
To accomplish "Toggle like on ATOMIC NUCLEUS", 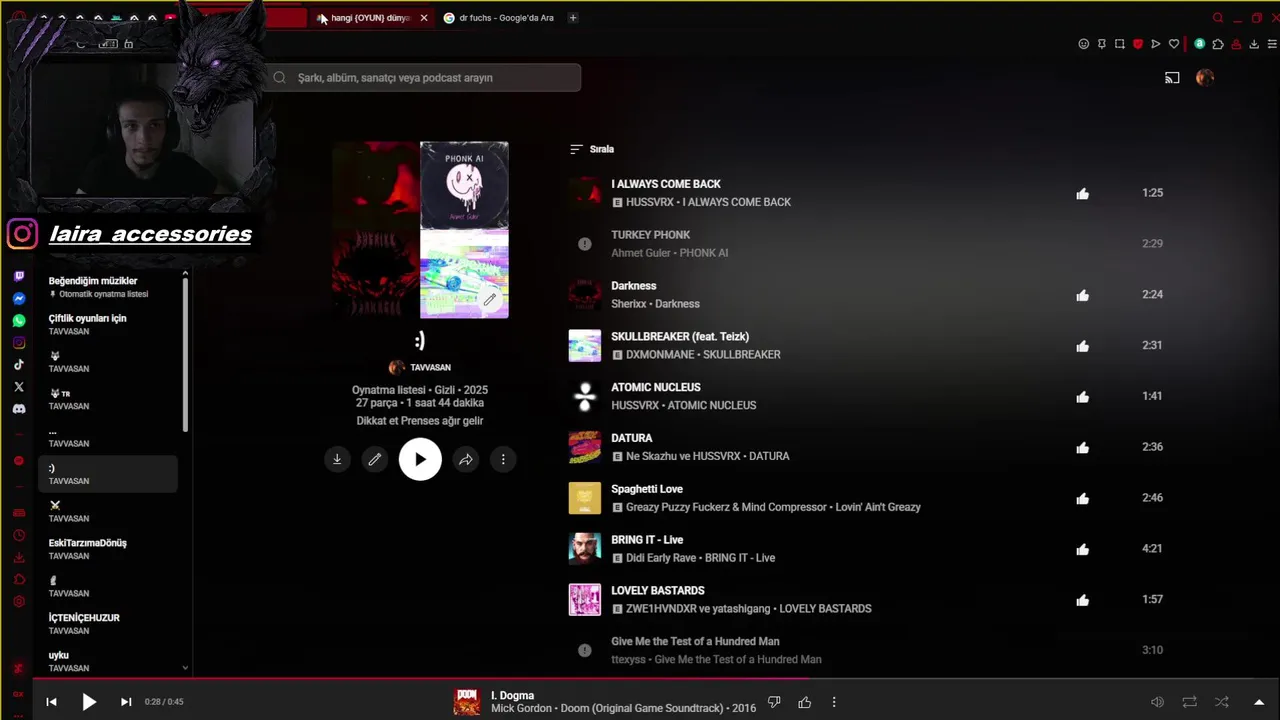I will 1082,397.
